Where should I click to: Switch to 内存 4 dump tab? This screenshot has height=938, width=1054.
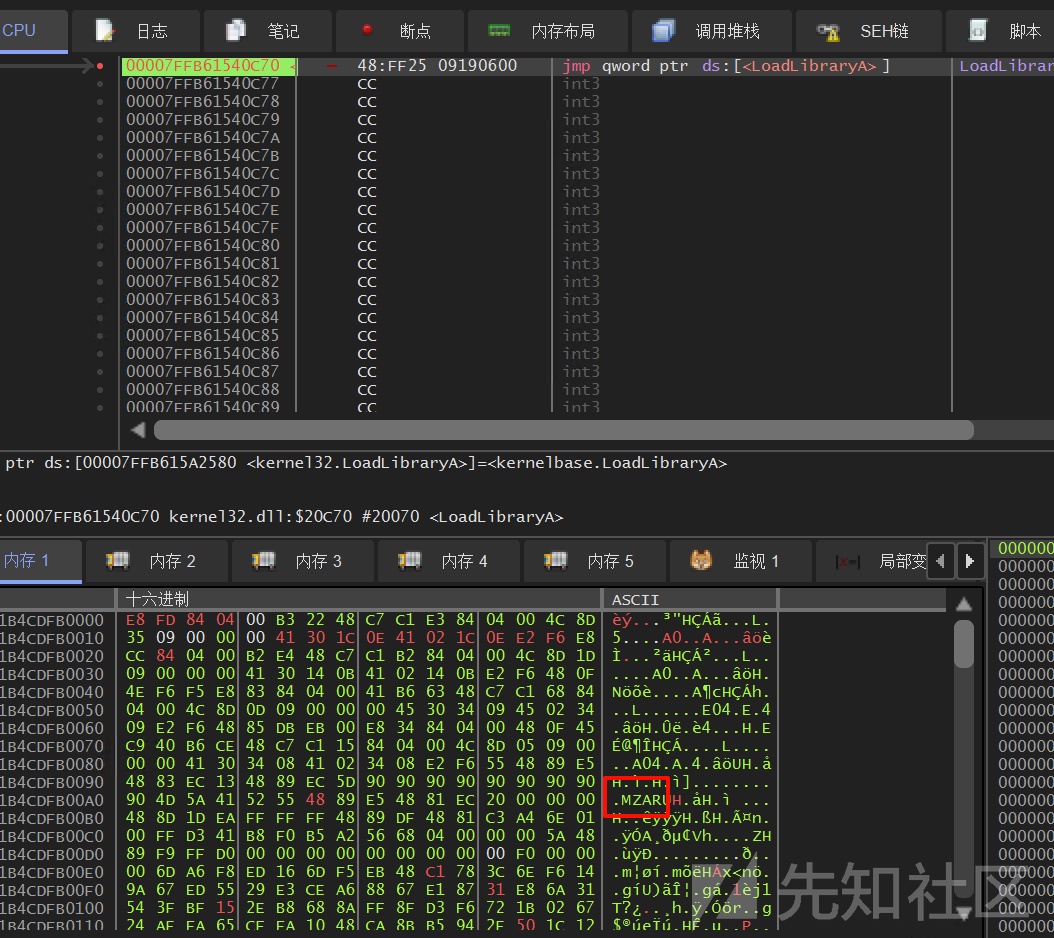click(449, 561)
